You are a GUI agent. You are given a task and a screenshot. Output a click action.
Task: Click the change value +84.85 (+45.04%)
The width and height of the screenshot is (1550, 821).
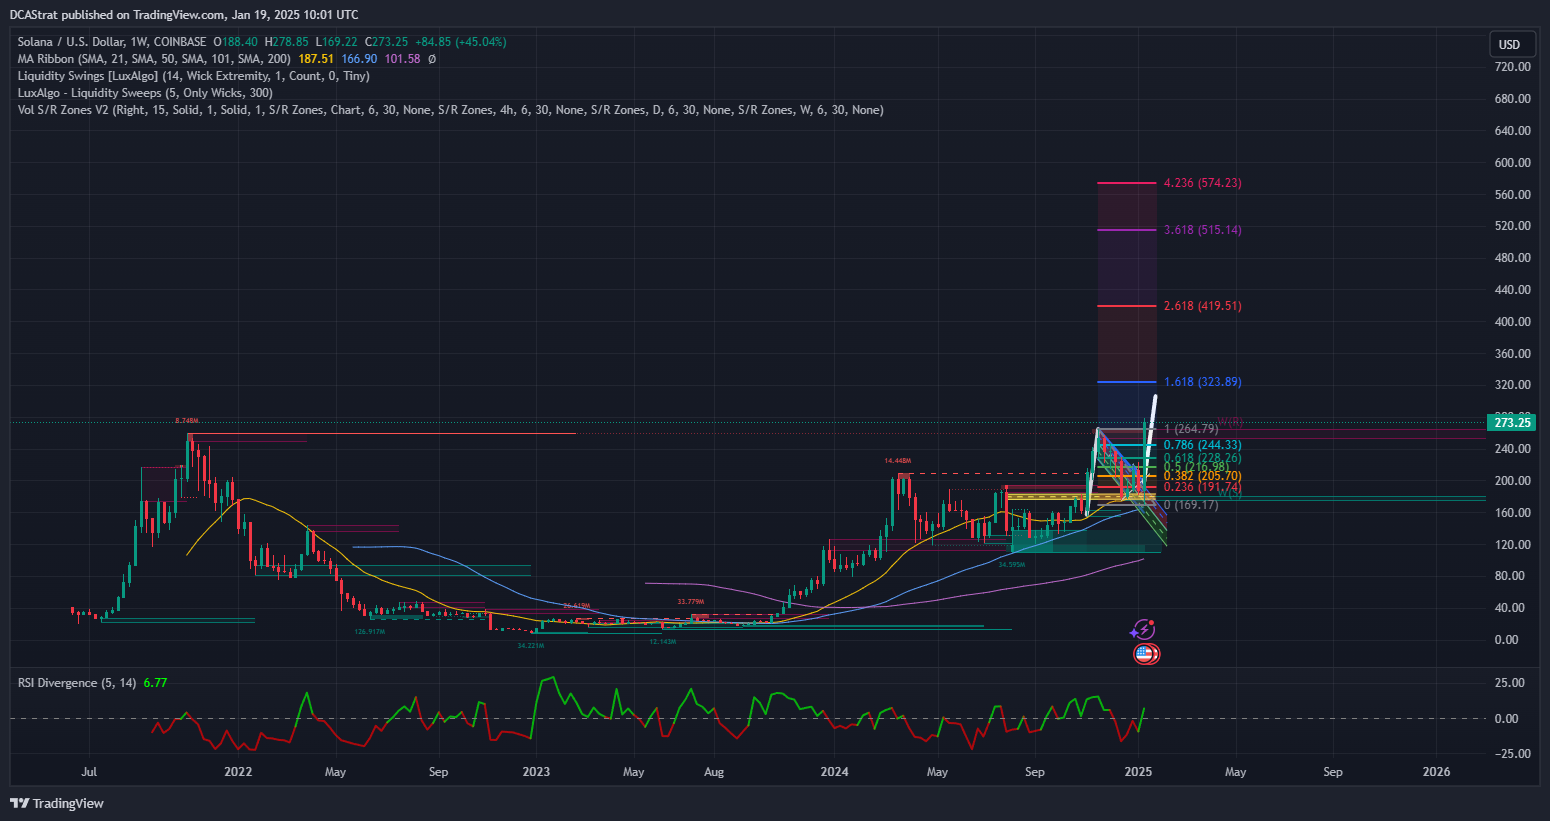460,42
